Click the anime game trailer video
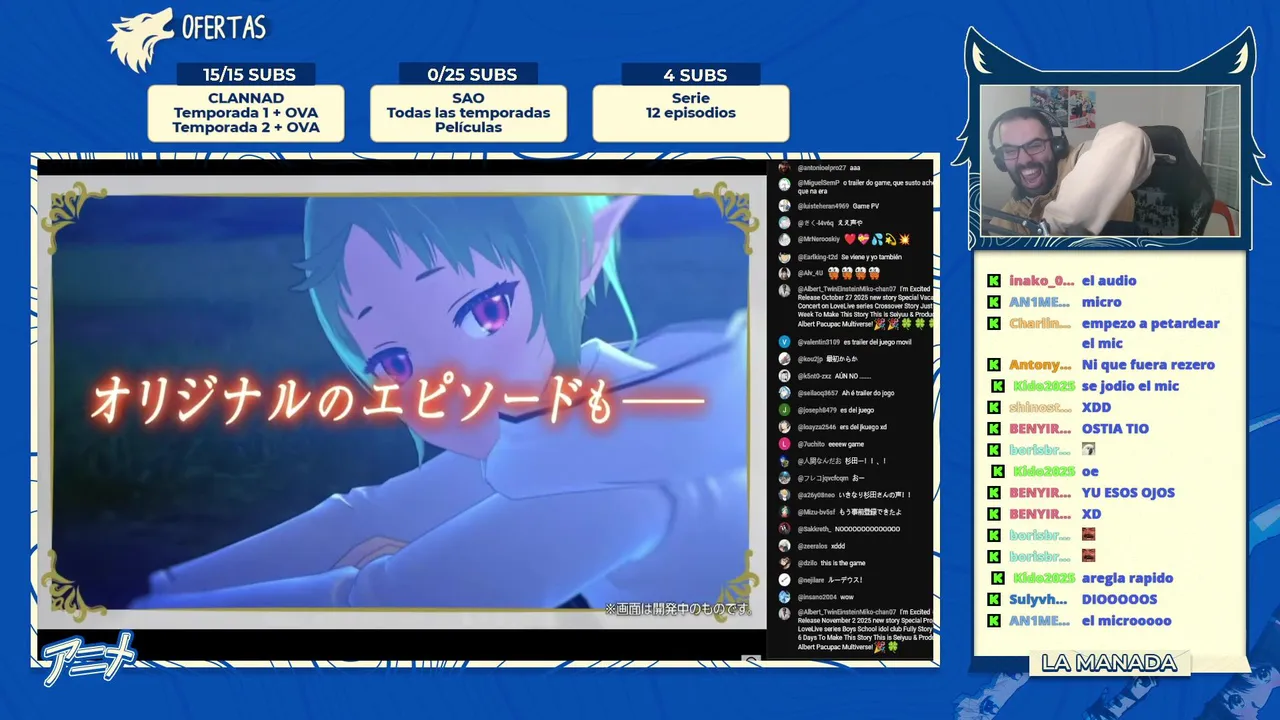Image resolution: width=1280 pixels, height=720 pixels. coord(400,400)
